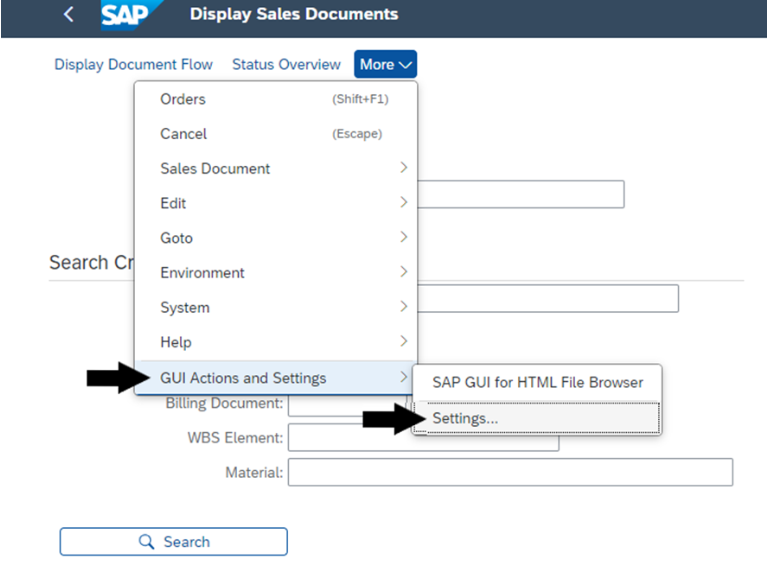Open Display Document Flow
The width and height of the screenshot is (768, 579).
point(133,65)
